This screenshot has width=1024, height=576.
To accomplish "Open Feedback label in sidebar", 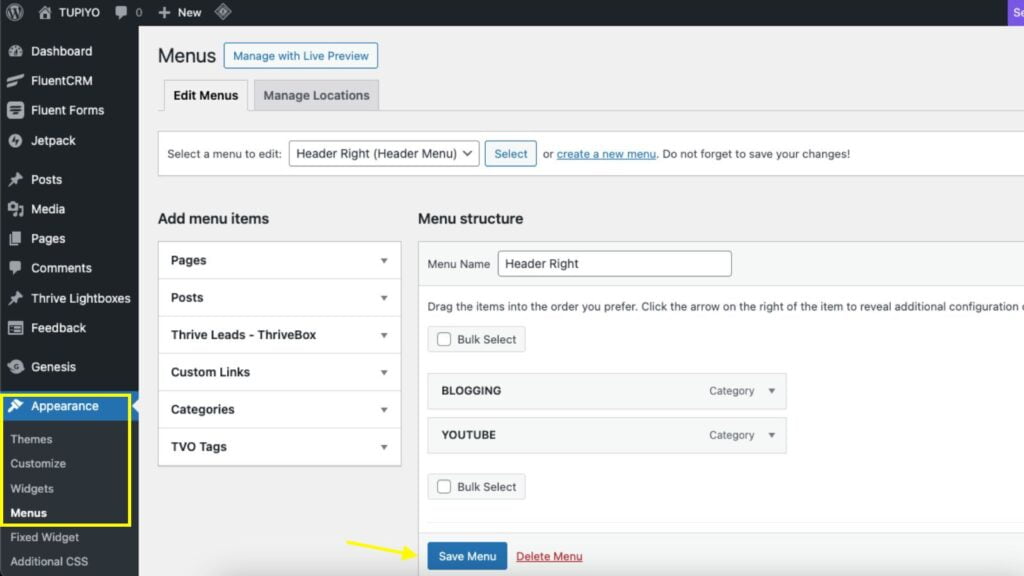I will [x=58, y=328].
